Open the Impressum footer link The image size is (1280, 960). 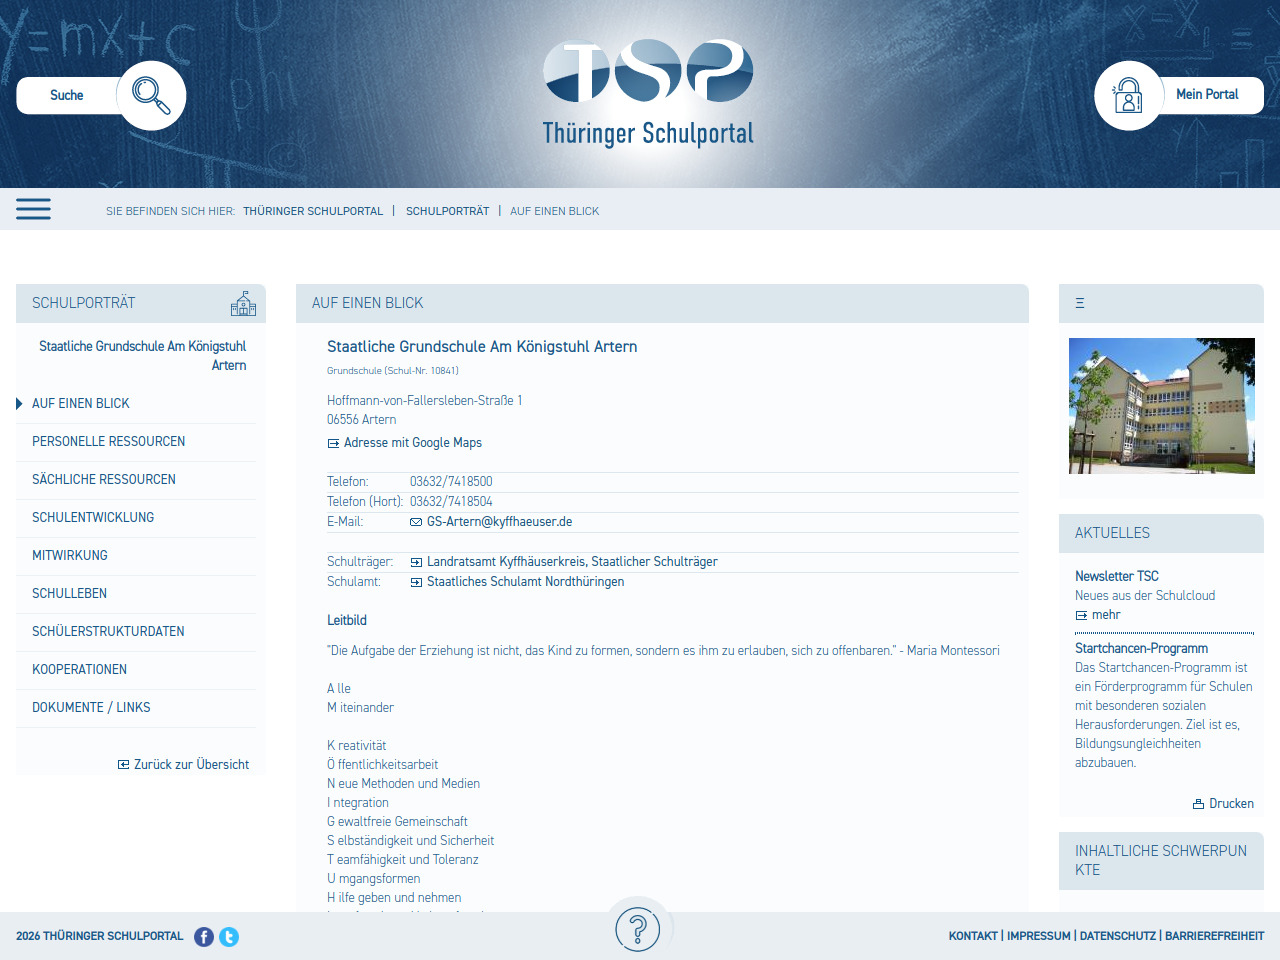(x=1038, y=936)
